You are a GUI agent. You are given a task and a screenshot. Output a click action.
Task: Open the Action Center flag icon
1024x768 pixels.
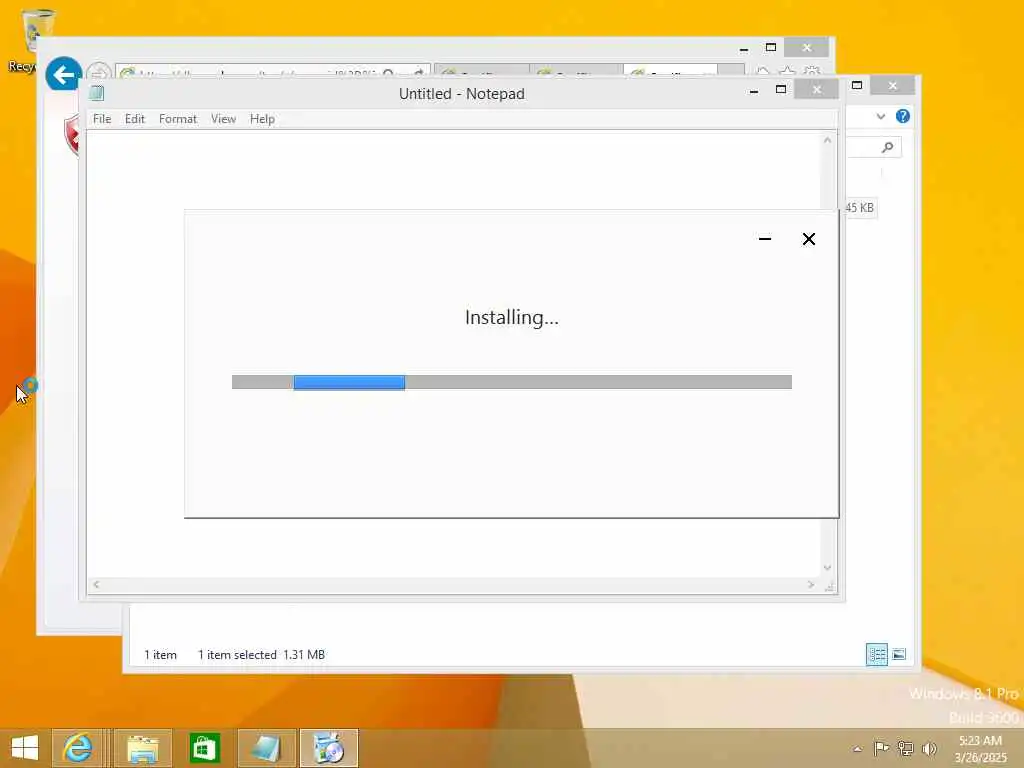click(x=881, y=748)
